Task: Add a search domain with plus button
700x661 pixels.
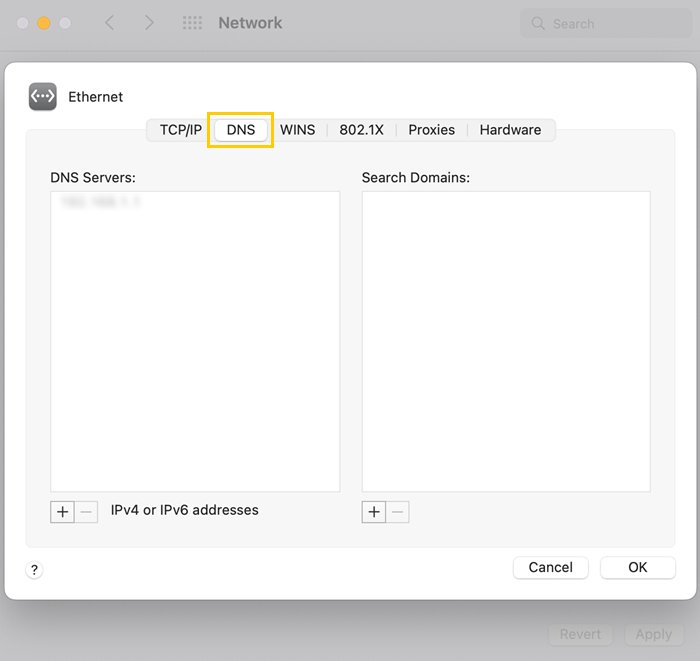Action: pos(374,512)
